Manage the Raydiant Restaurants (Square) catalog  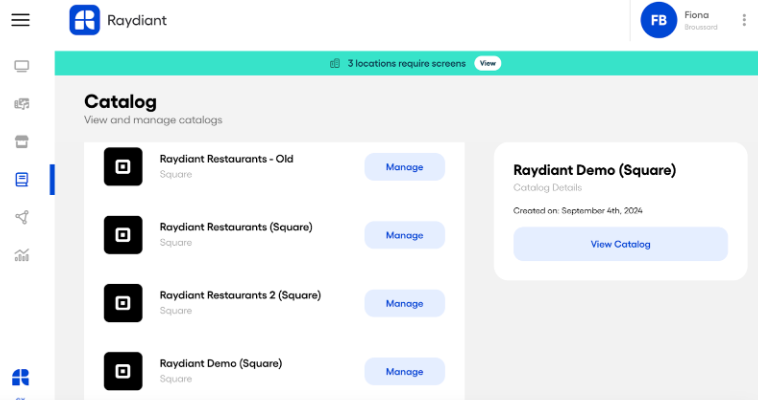(405, 235)
